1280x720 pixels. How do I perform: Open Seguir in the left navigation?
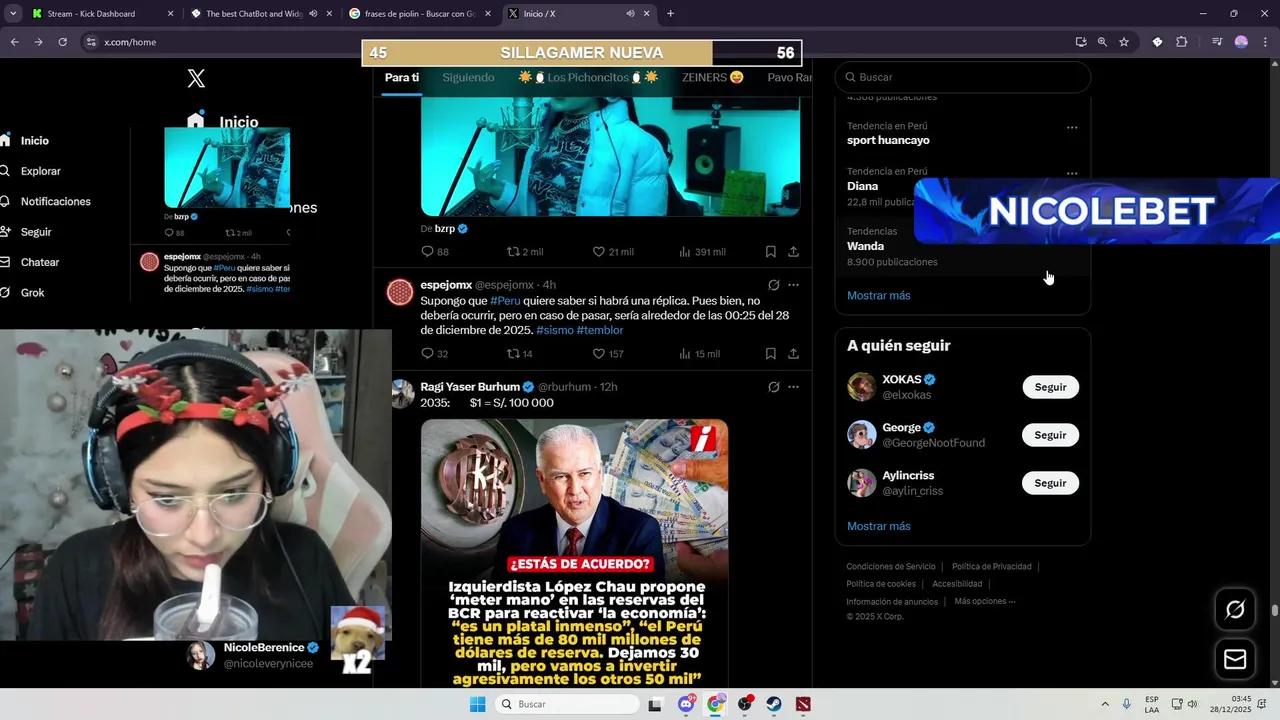pyautogui.click(x=36, y=232)
